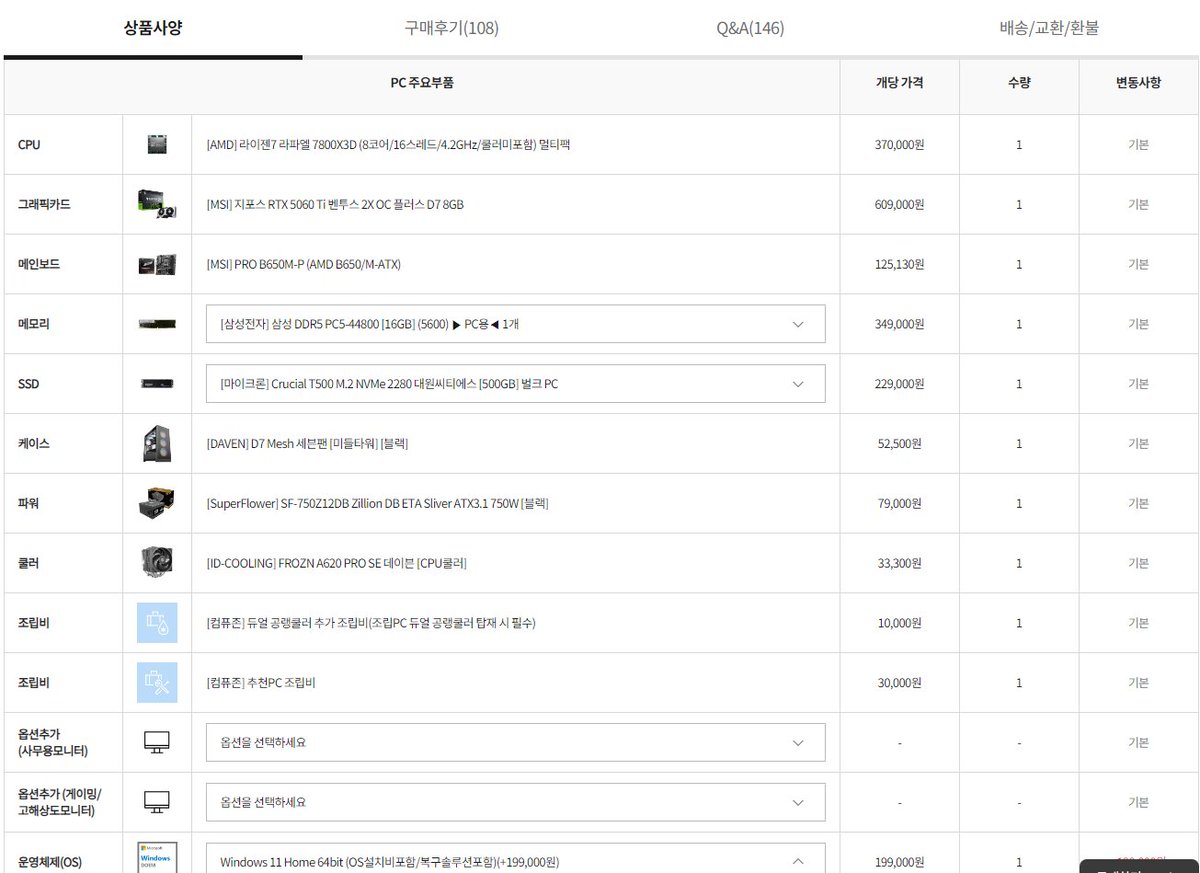The width and height of the screenshot is (1200, 873).
Task: Switch to the Q&A(146) tab
Action: click(x=750, y=28)
